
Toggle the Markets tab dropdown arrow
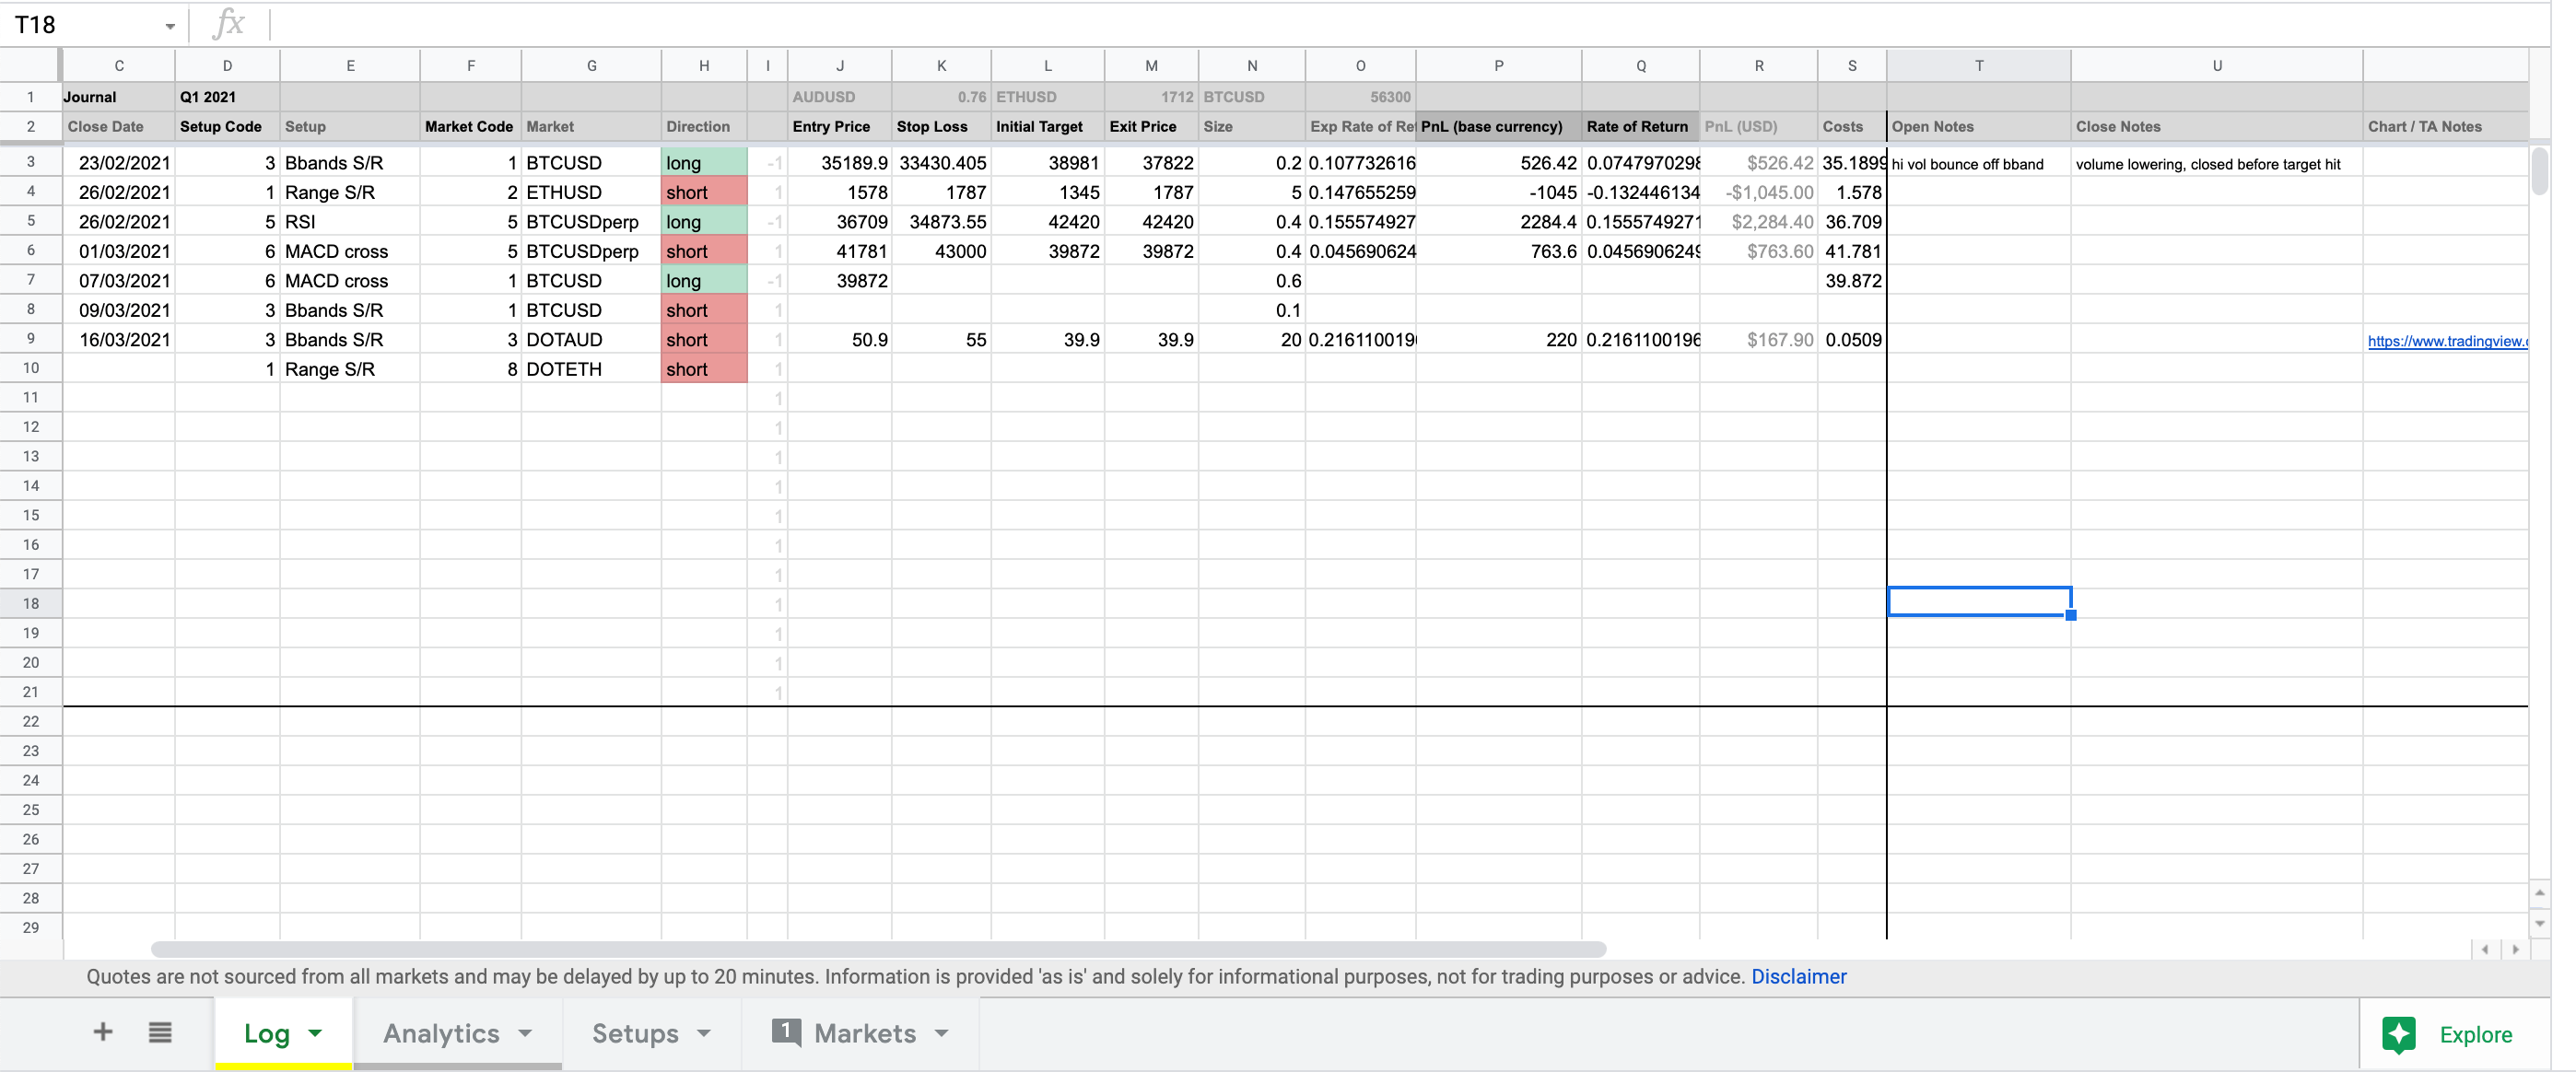944,1034
